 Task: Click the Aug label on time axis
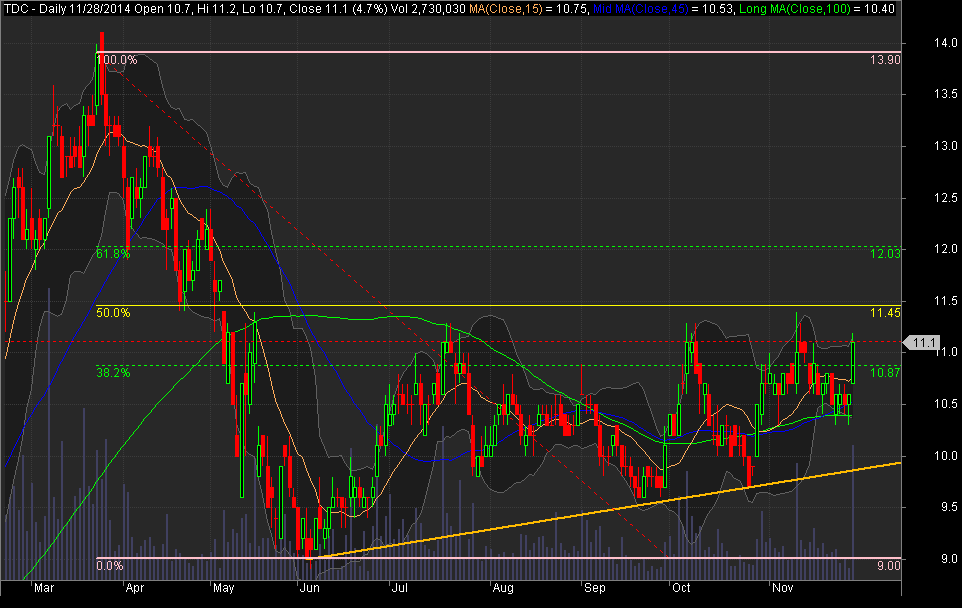[x=502, y=588]
